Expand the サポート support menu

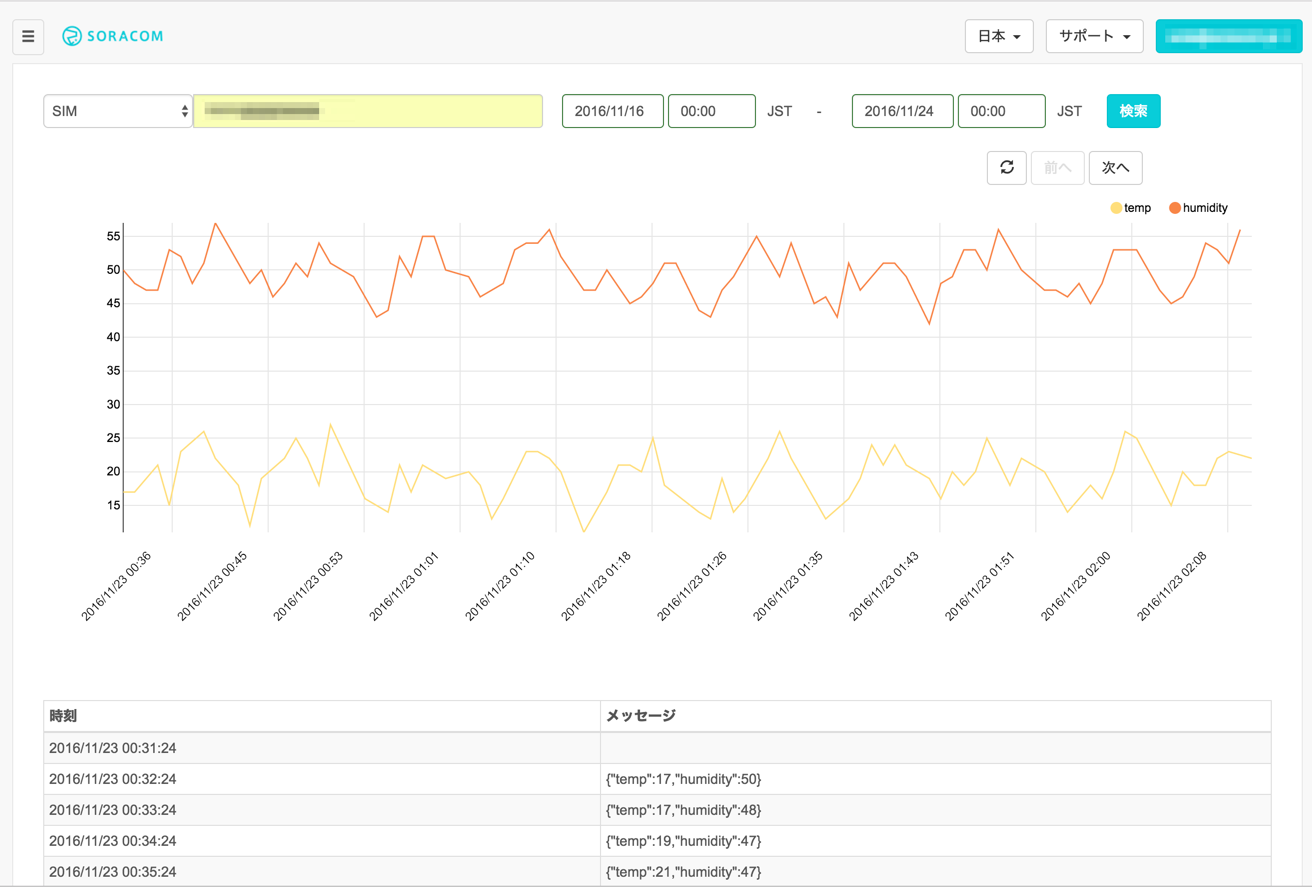(x=1094, y=36)
